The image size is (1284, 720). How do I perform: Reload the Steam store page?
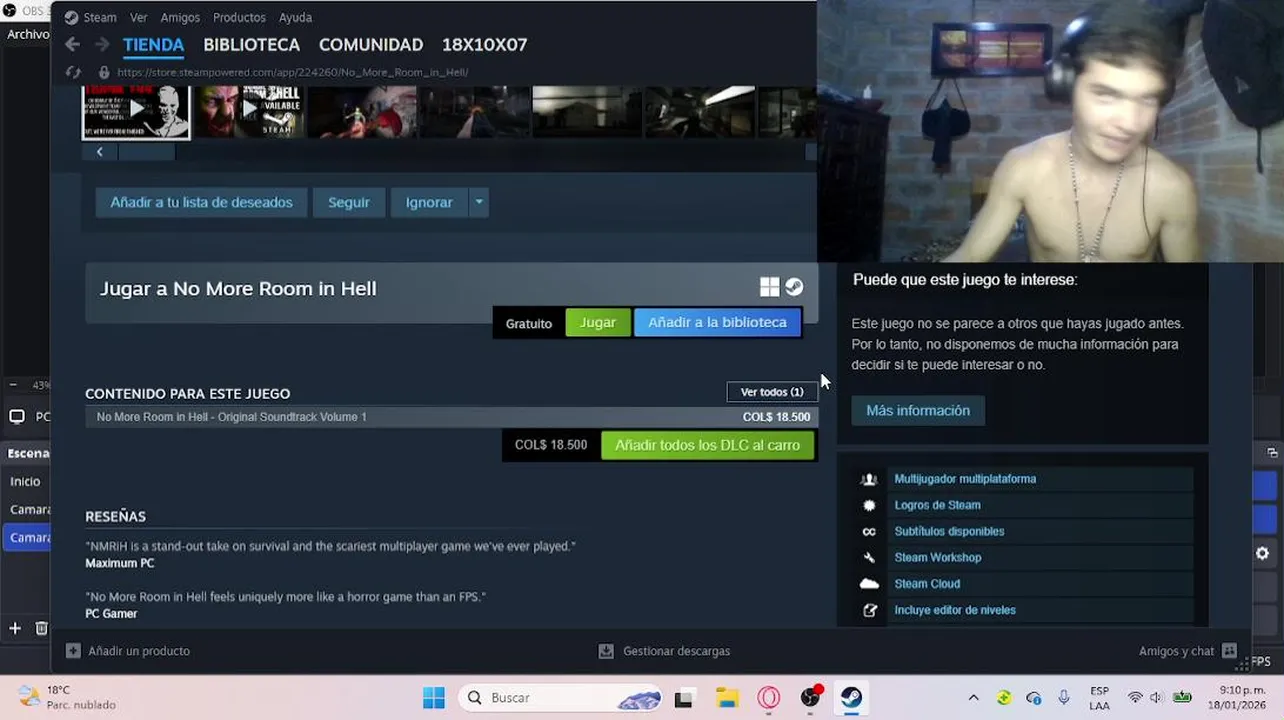tap(73, 72)
